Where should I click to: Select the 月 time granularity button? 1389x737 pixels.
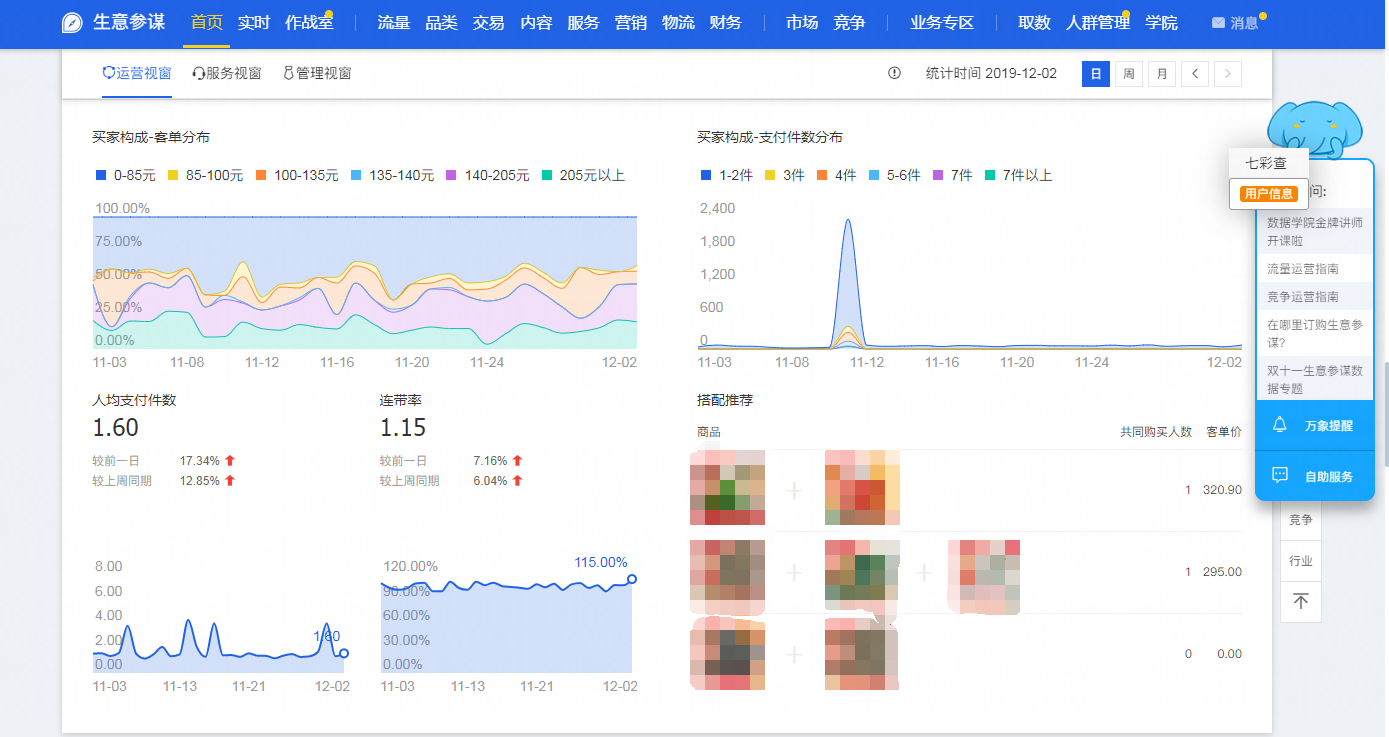(1161, 73)
